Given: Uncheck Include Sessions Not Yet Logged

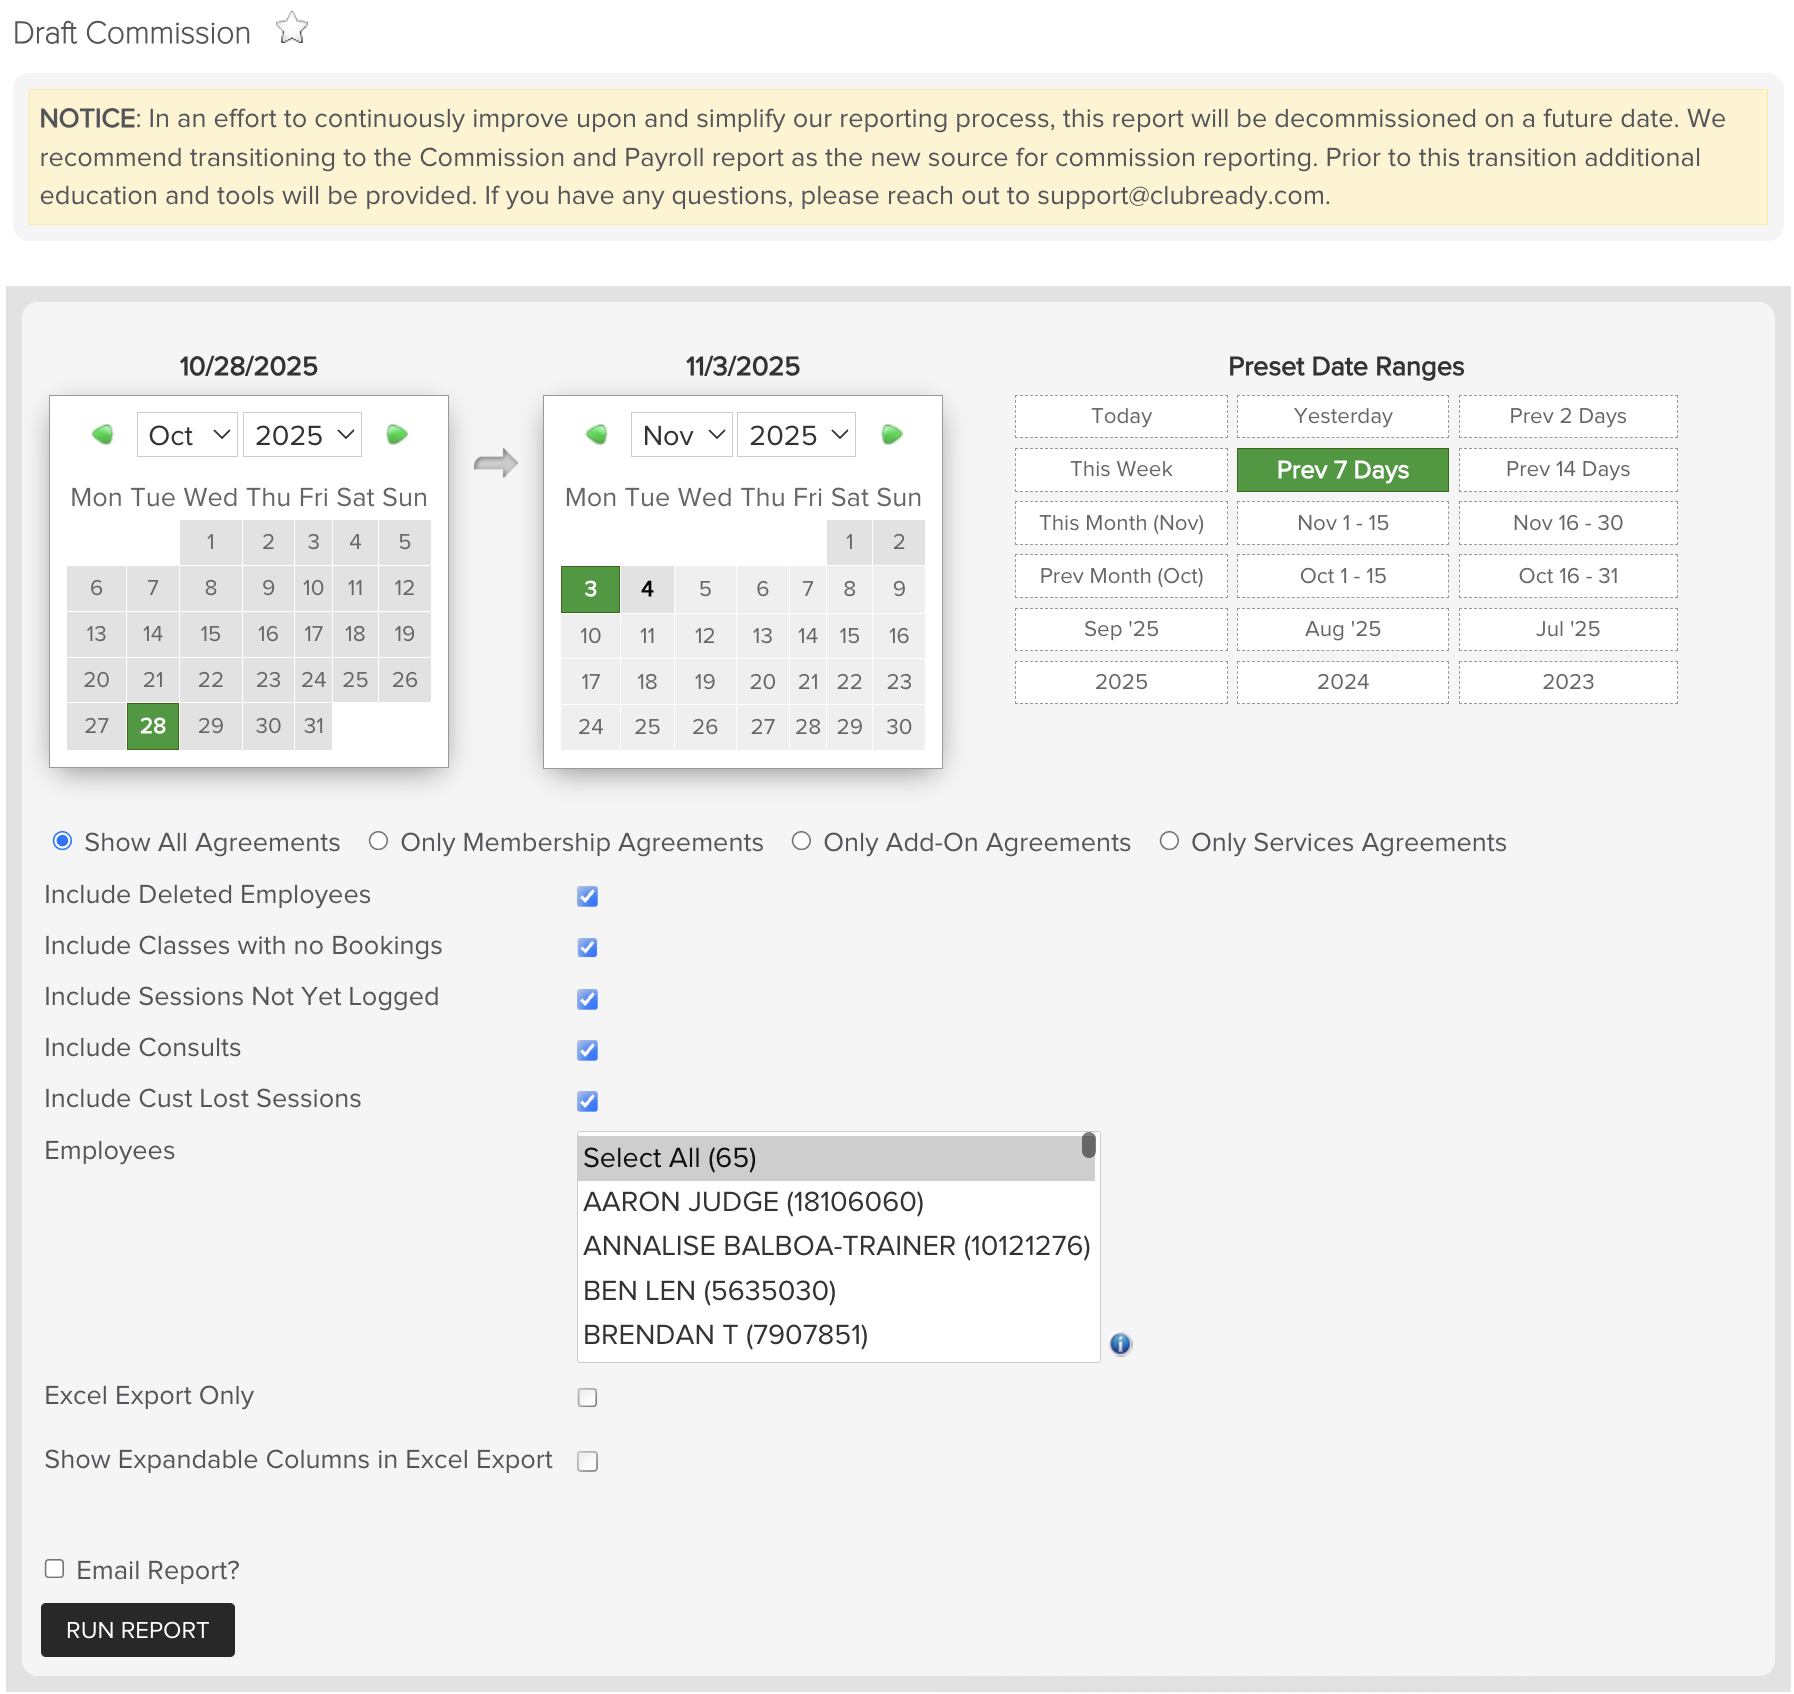Looking at the screenshot, I should click(588, 999).
